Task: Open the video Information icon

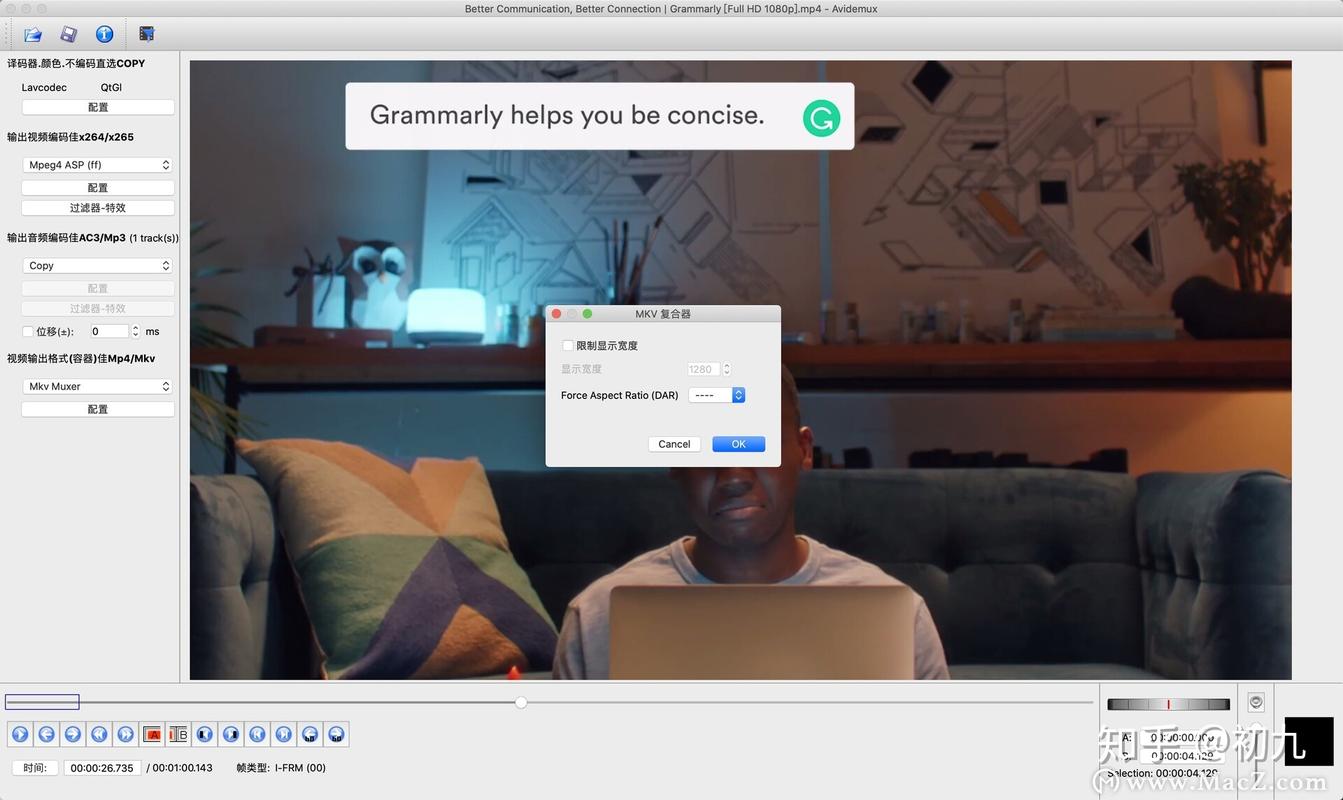Action: point(104,34)
